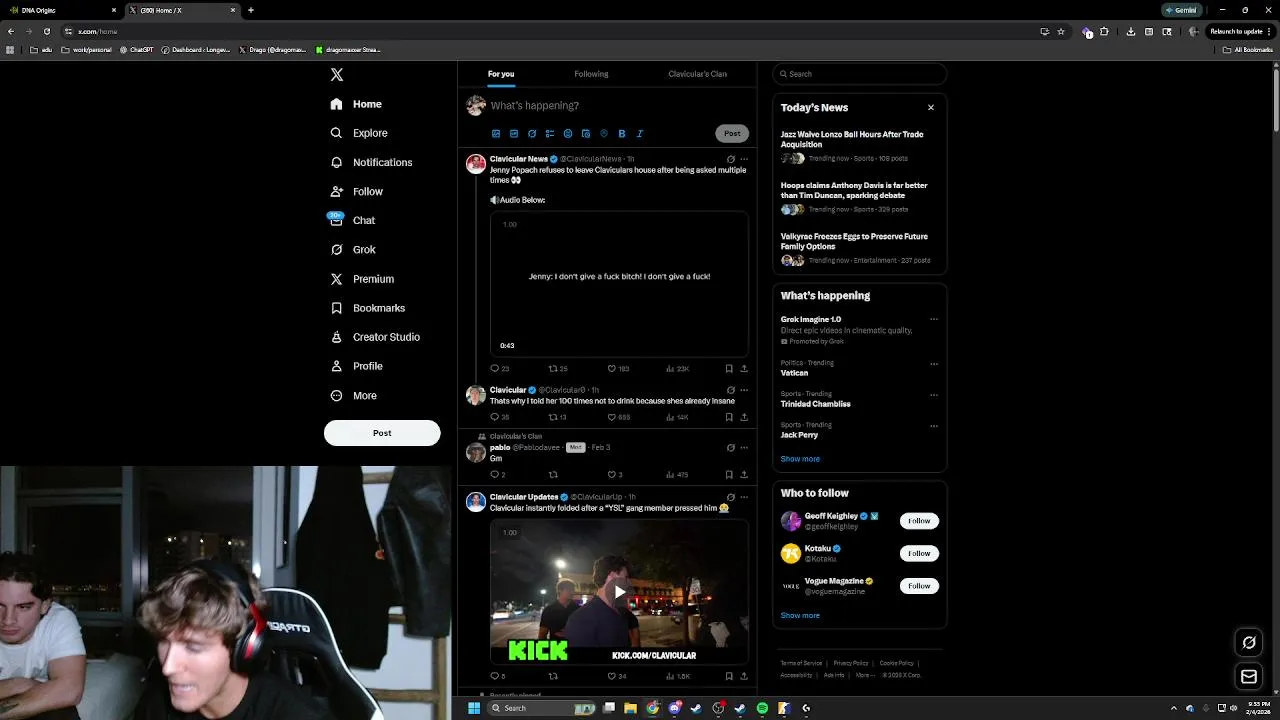
Task: Follow Geoff Keighley
Action: click(x=919, y=521)
